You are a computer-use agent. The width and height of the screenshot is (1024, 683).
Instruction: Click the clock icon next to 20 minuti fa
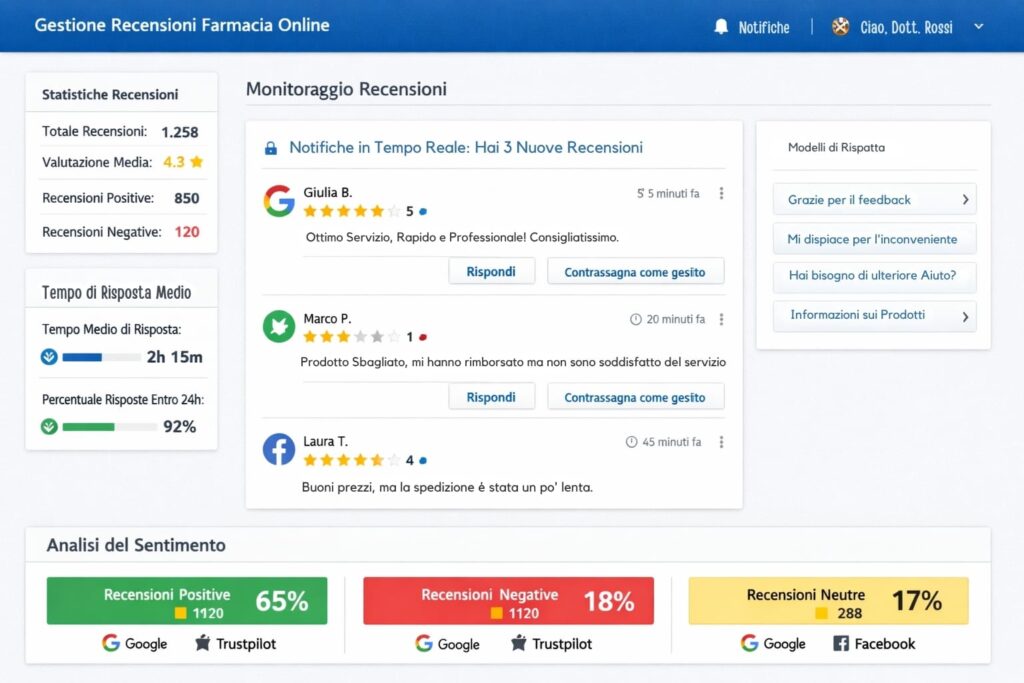click(635, 319)
